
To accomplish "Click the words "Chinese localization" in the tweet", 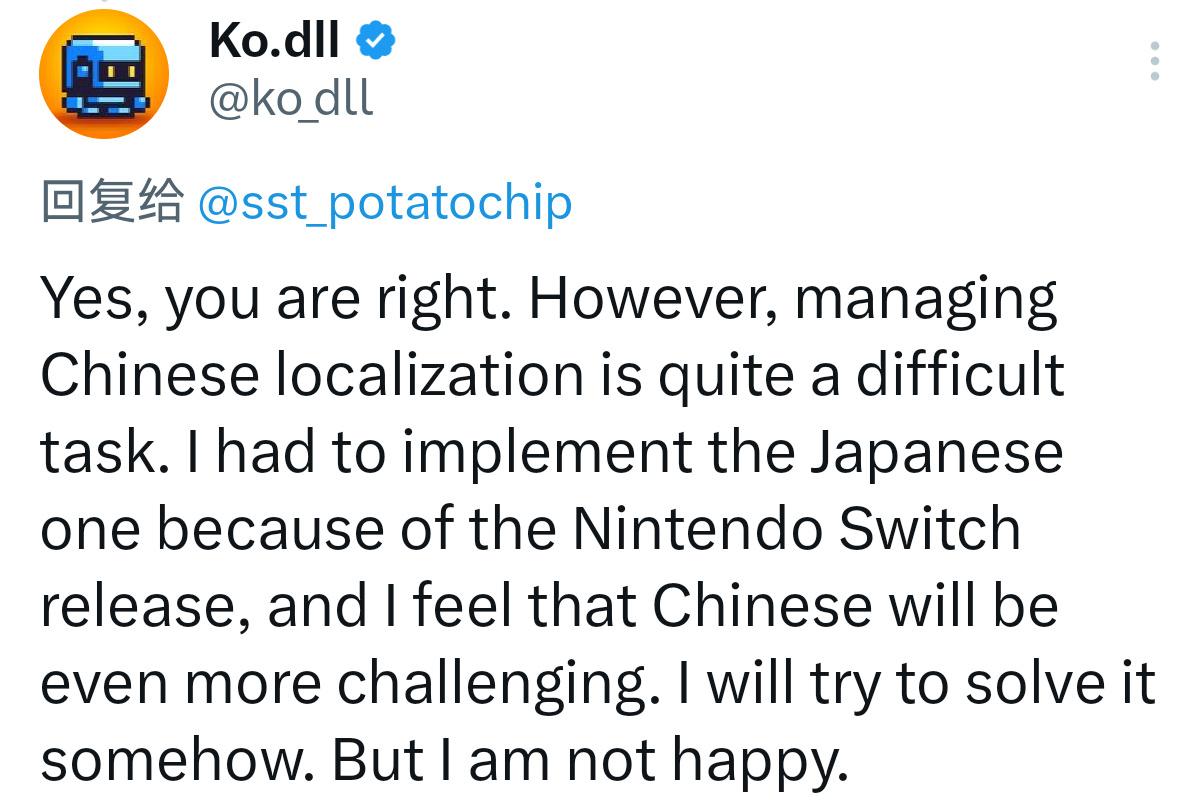I will click(x=312, y=374).
